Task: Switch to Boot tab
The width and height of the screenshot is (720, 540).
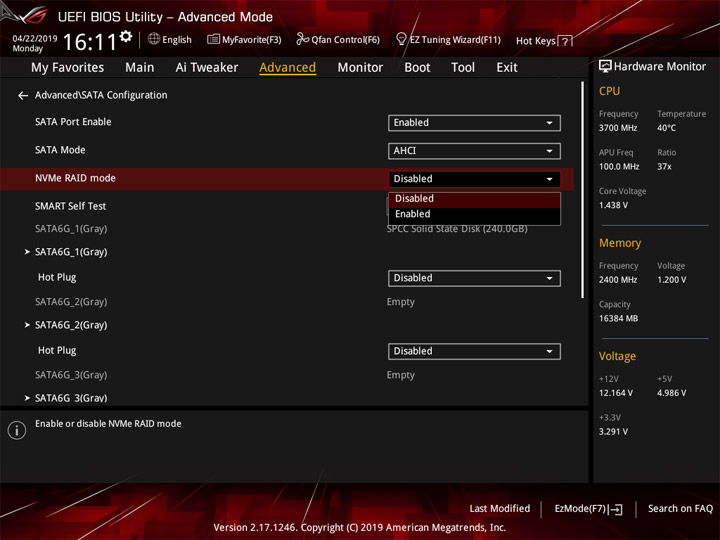Action: tap(417, 68)
